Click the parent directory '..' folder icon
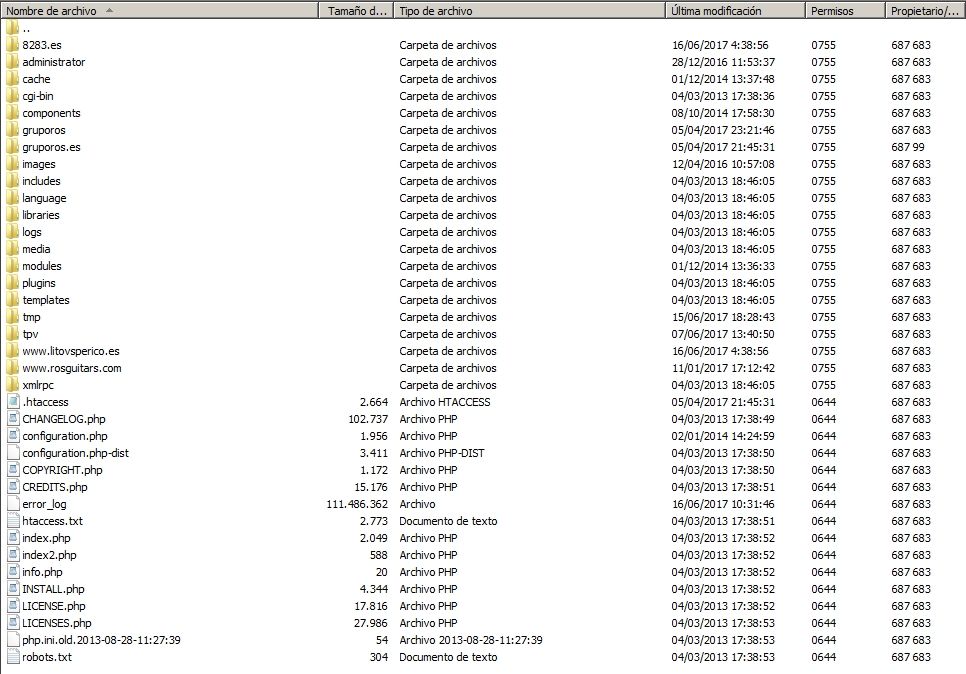966x674 pixels. (12, 28)
